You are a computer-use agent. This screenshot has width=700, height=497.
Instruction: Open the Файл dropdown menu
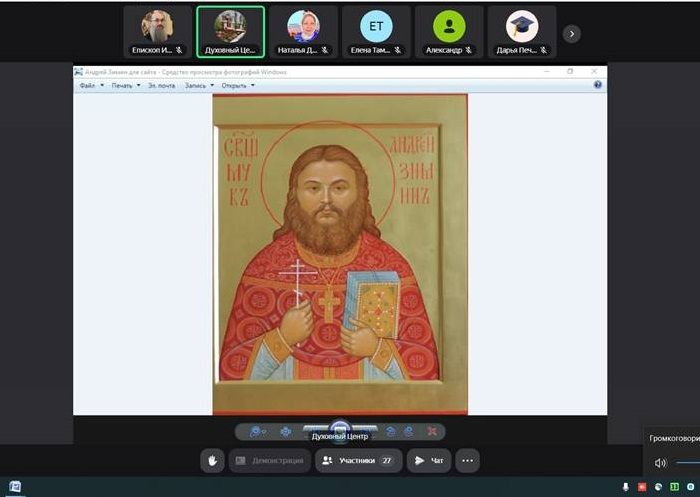(89, 85)
